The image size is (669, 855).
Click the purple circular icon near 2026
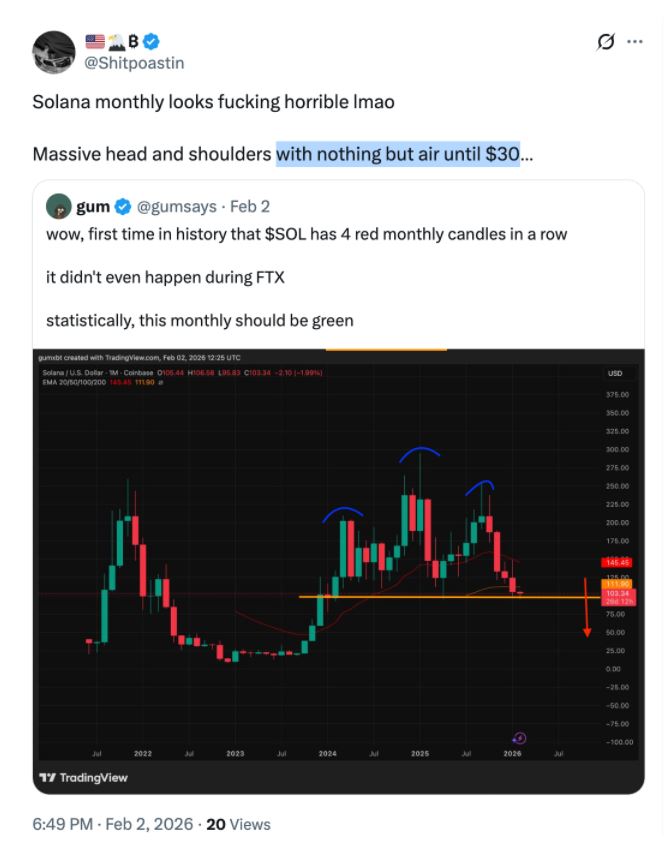click(519, 738)
